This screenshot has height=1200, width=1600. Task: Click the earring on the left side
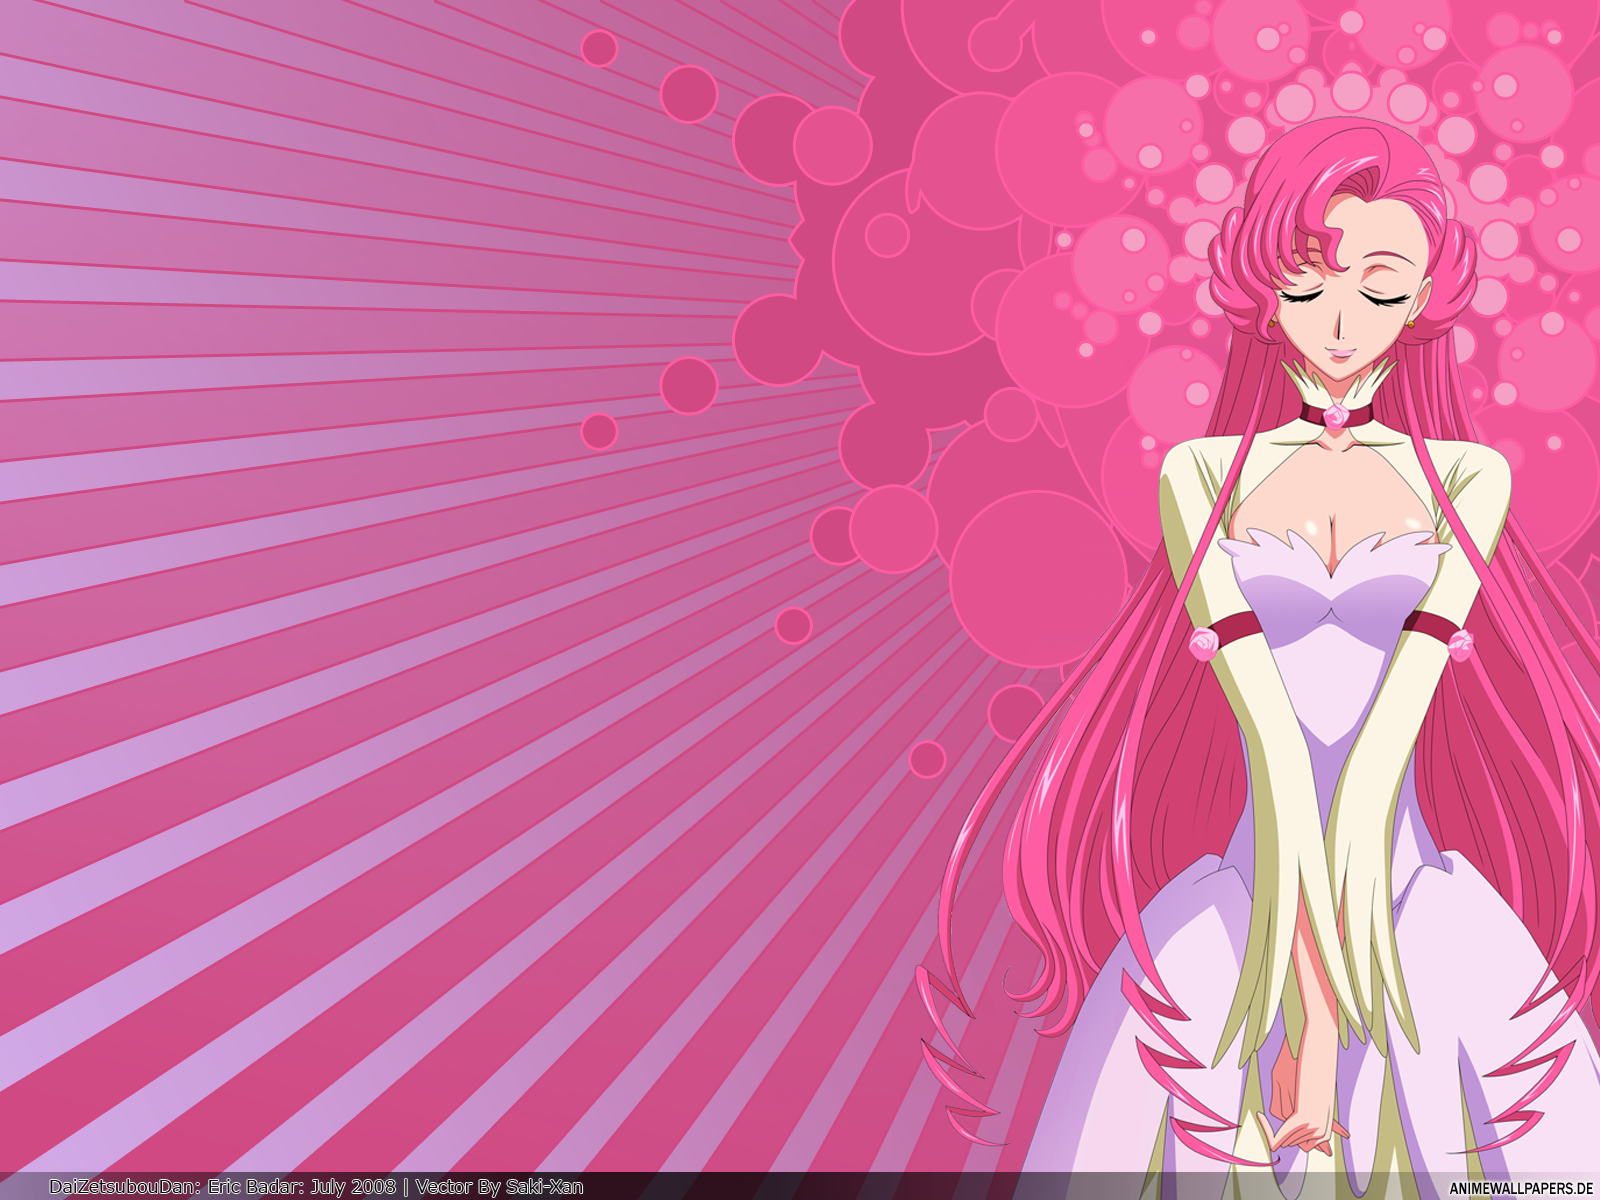click(1272, 323)
